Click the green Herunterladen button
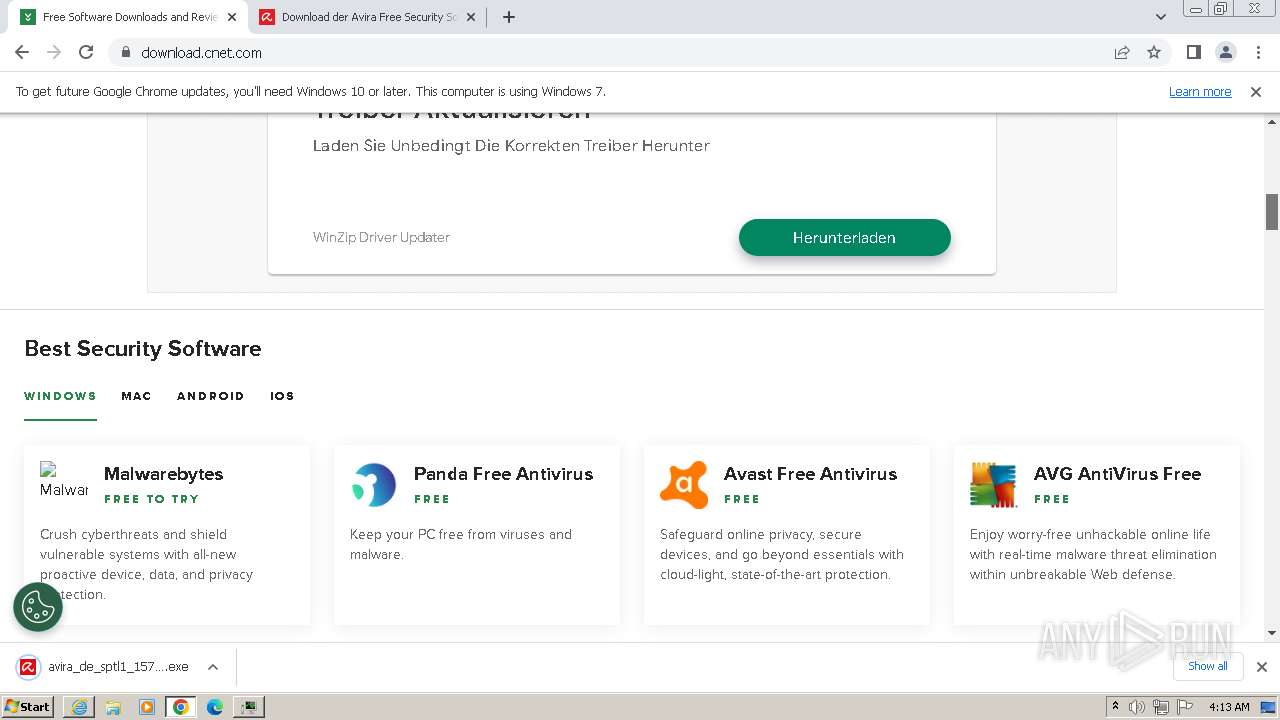 [845, 238]
